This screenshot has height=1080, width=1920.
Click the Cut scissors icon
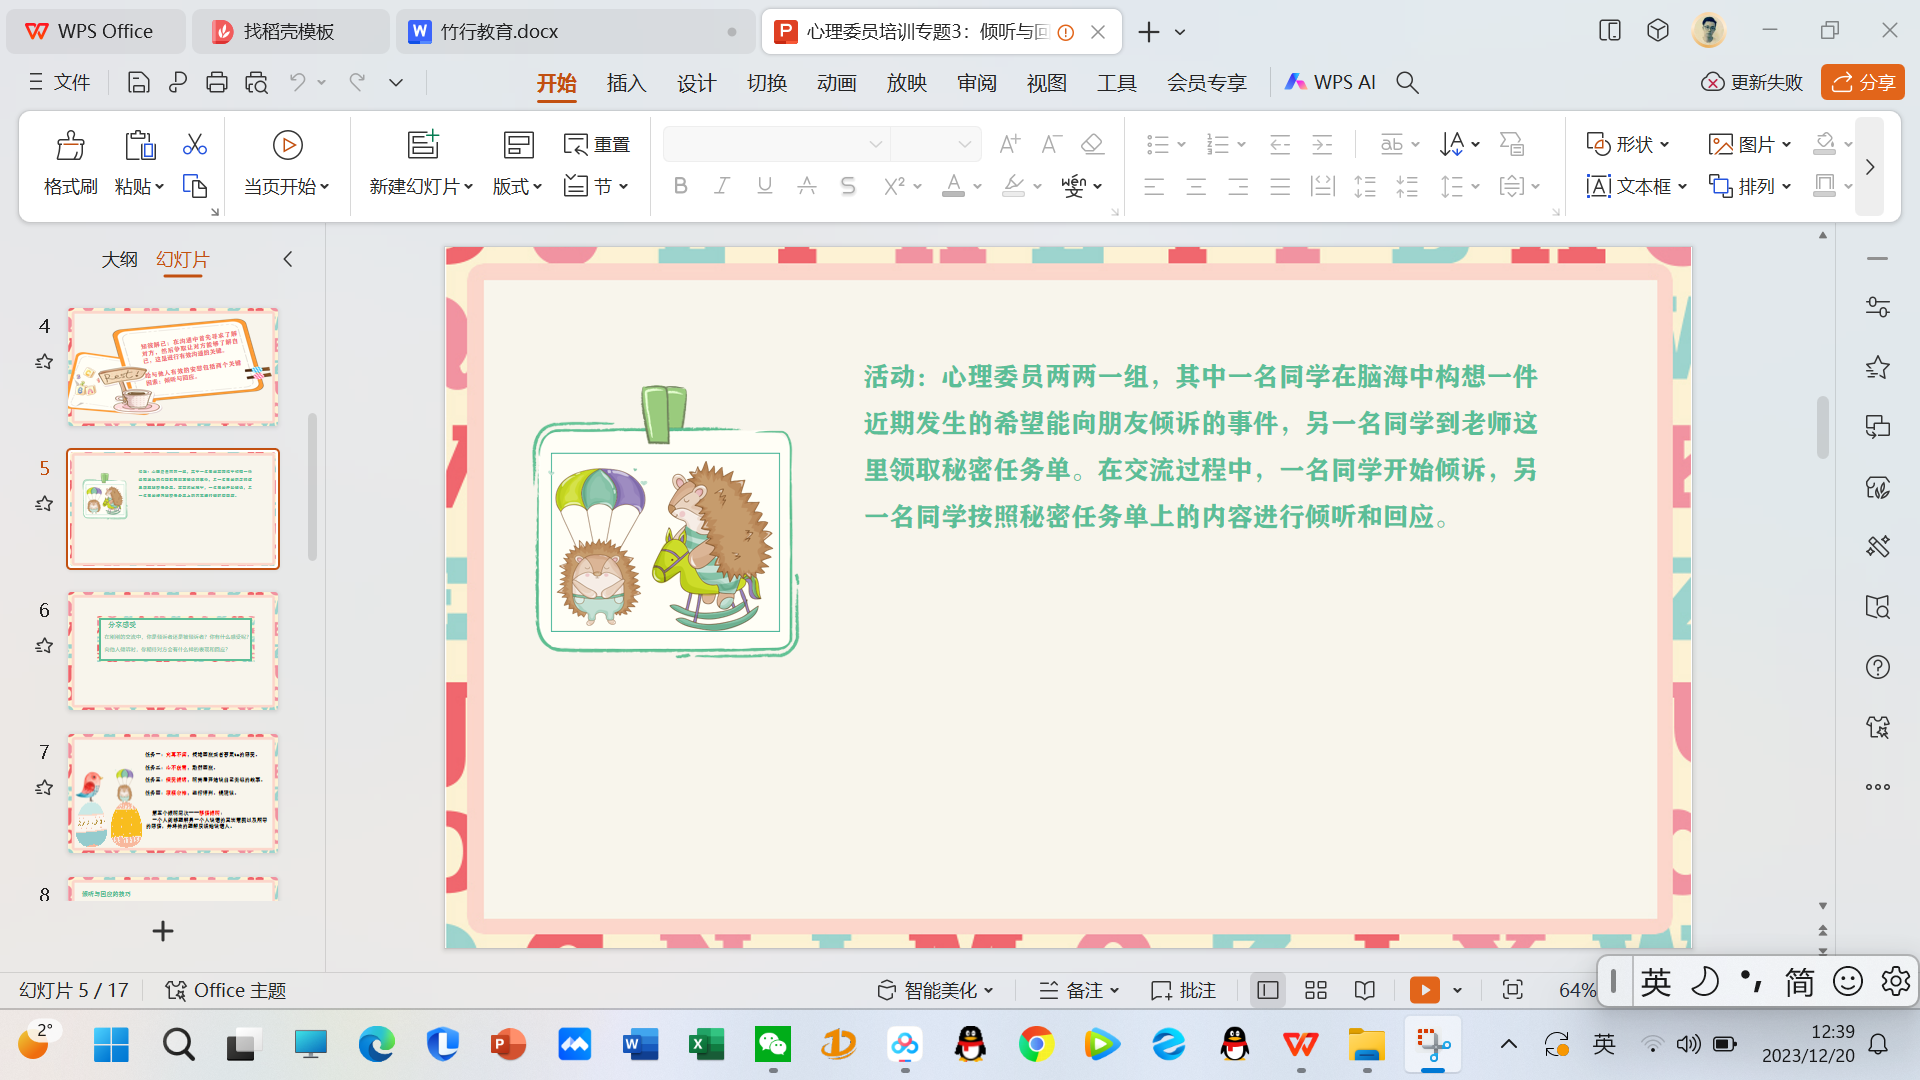(x=195, y=145)
